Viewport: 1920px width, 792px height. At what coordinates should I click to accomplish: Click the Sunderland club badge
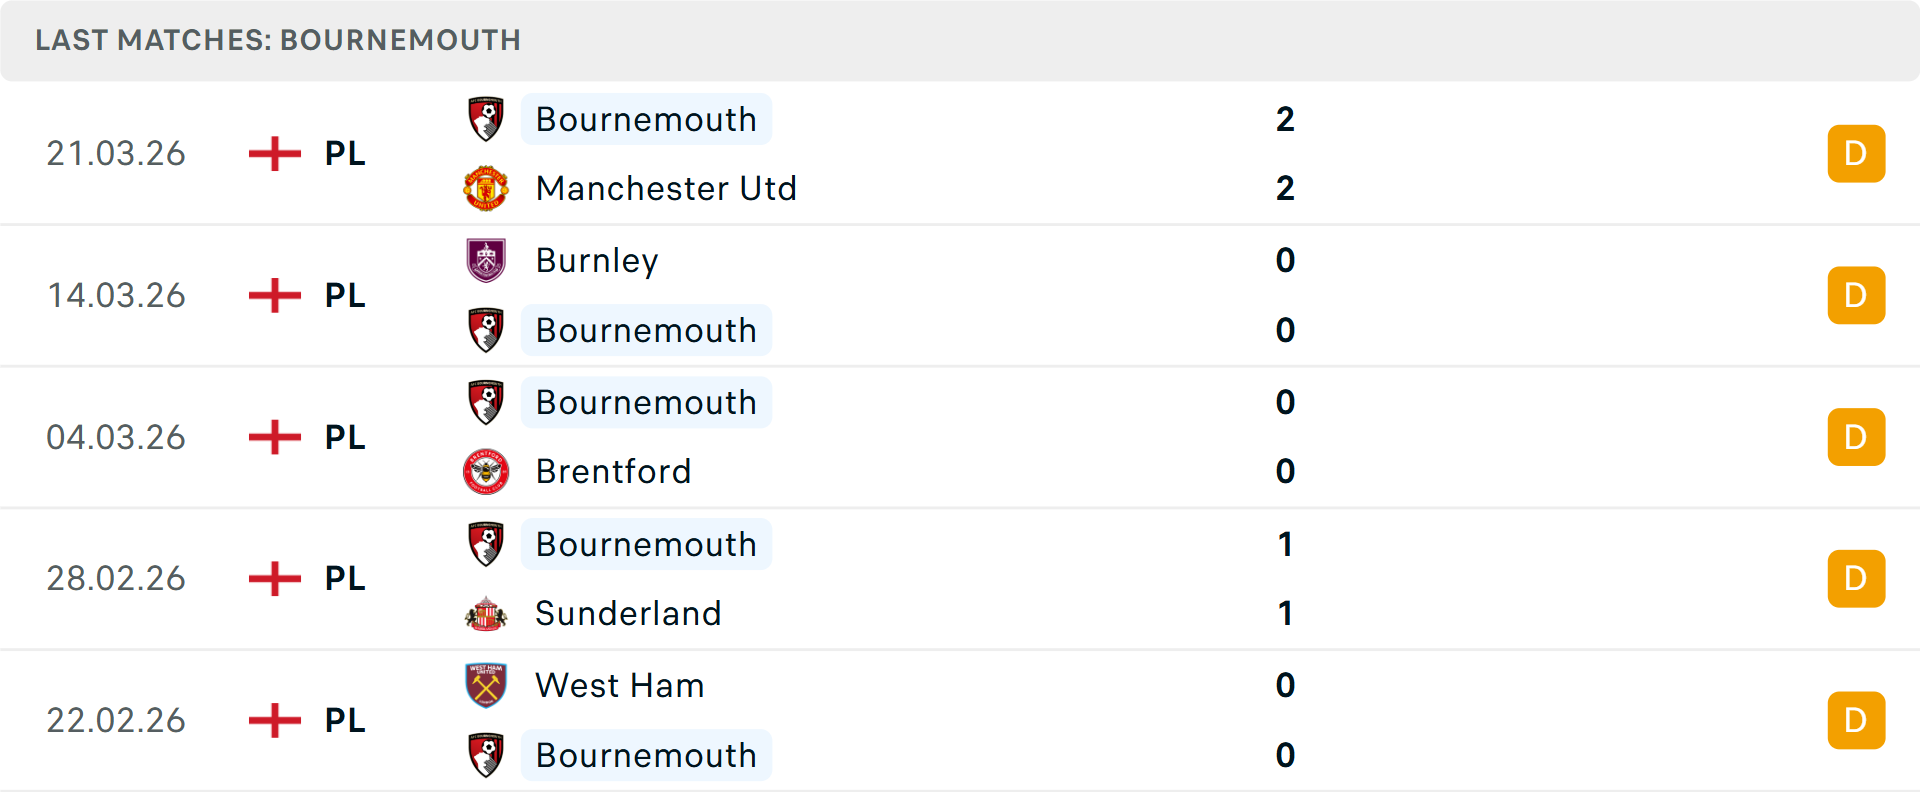click(x=486, y=613)
